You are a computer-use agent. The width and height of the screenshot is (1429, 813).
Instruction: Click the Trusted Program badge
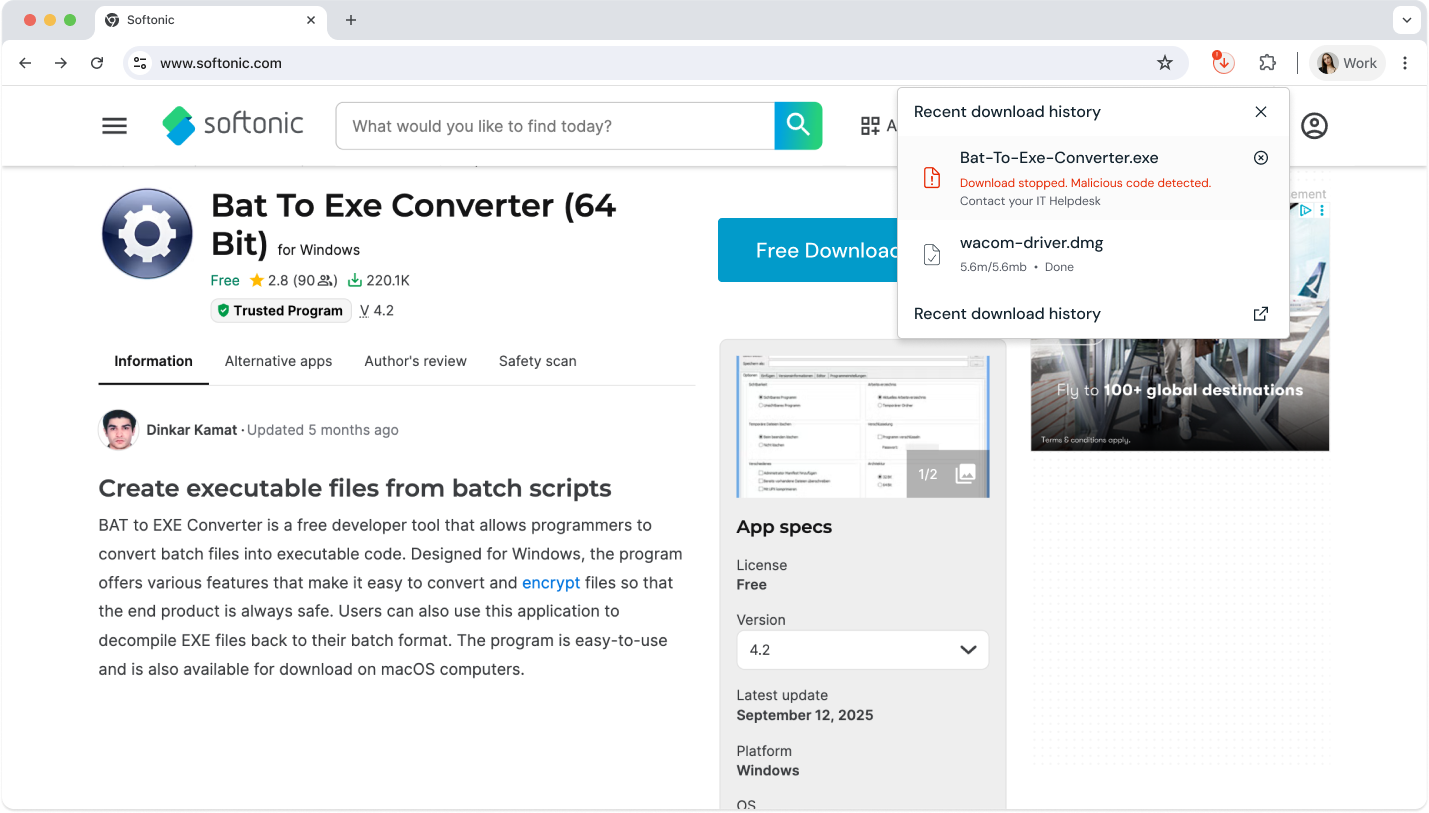click(x=281, y=311)
